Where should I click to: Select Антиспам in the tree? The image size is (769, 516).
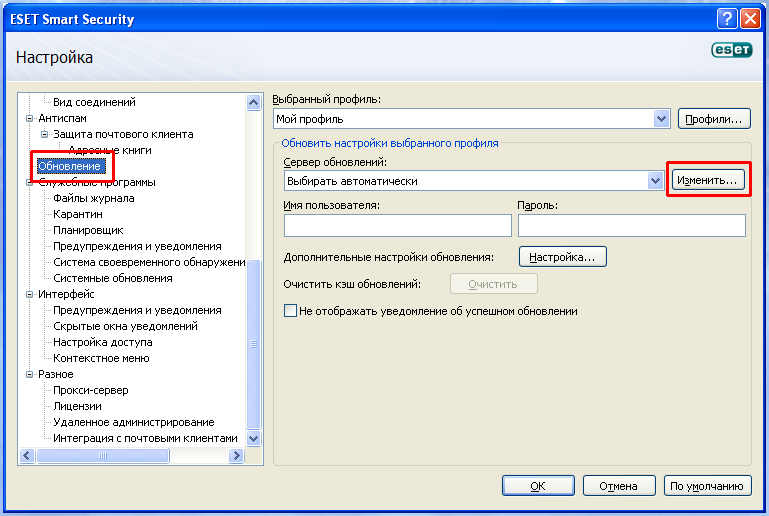(x=62, y=118)
